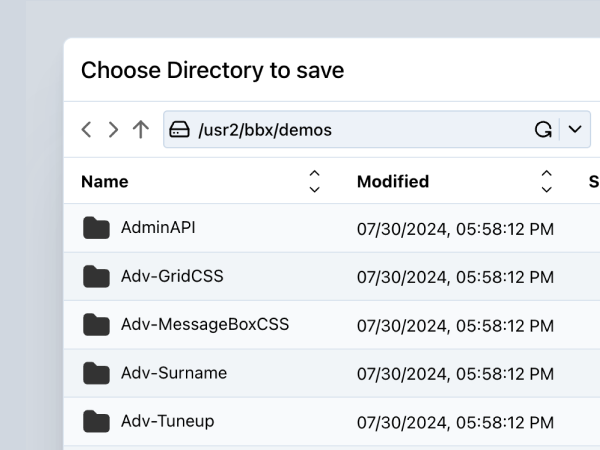Choose the Adv-Surname directory name
Image resolution: width=600 pixels, height=450 pixels.
(174, 373)
